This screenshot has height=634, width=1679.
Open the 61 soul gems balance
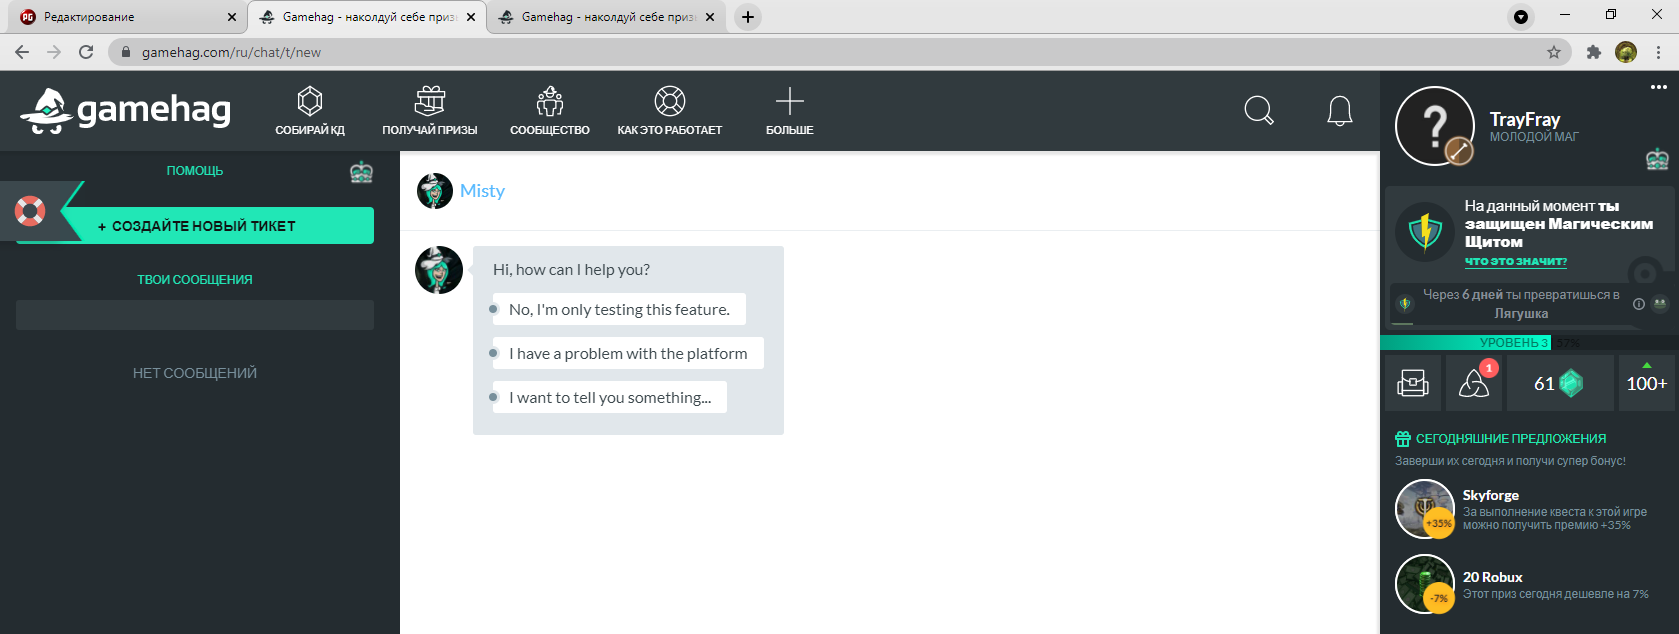tap(1559, 383)
